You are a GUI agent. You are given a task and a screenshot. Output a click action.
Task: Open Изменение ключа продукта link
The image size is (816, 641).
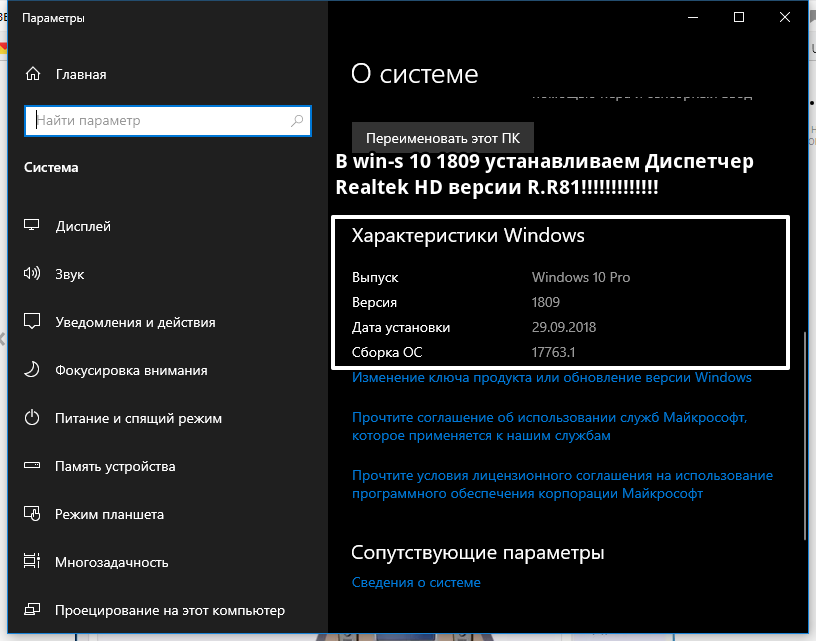coord(552,378)
